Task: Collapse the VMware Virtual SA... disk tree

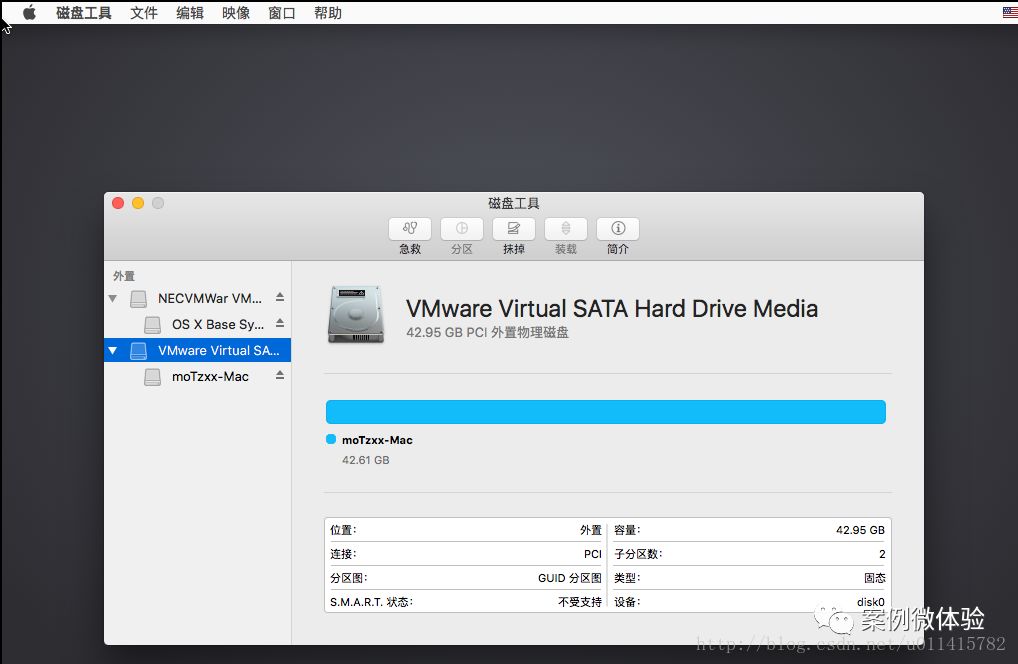Action: pyautogui.click(x=113, y=350)
